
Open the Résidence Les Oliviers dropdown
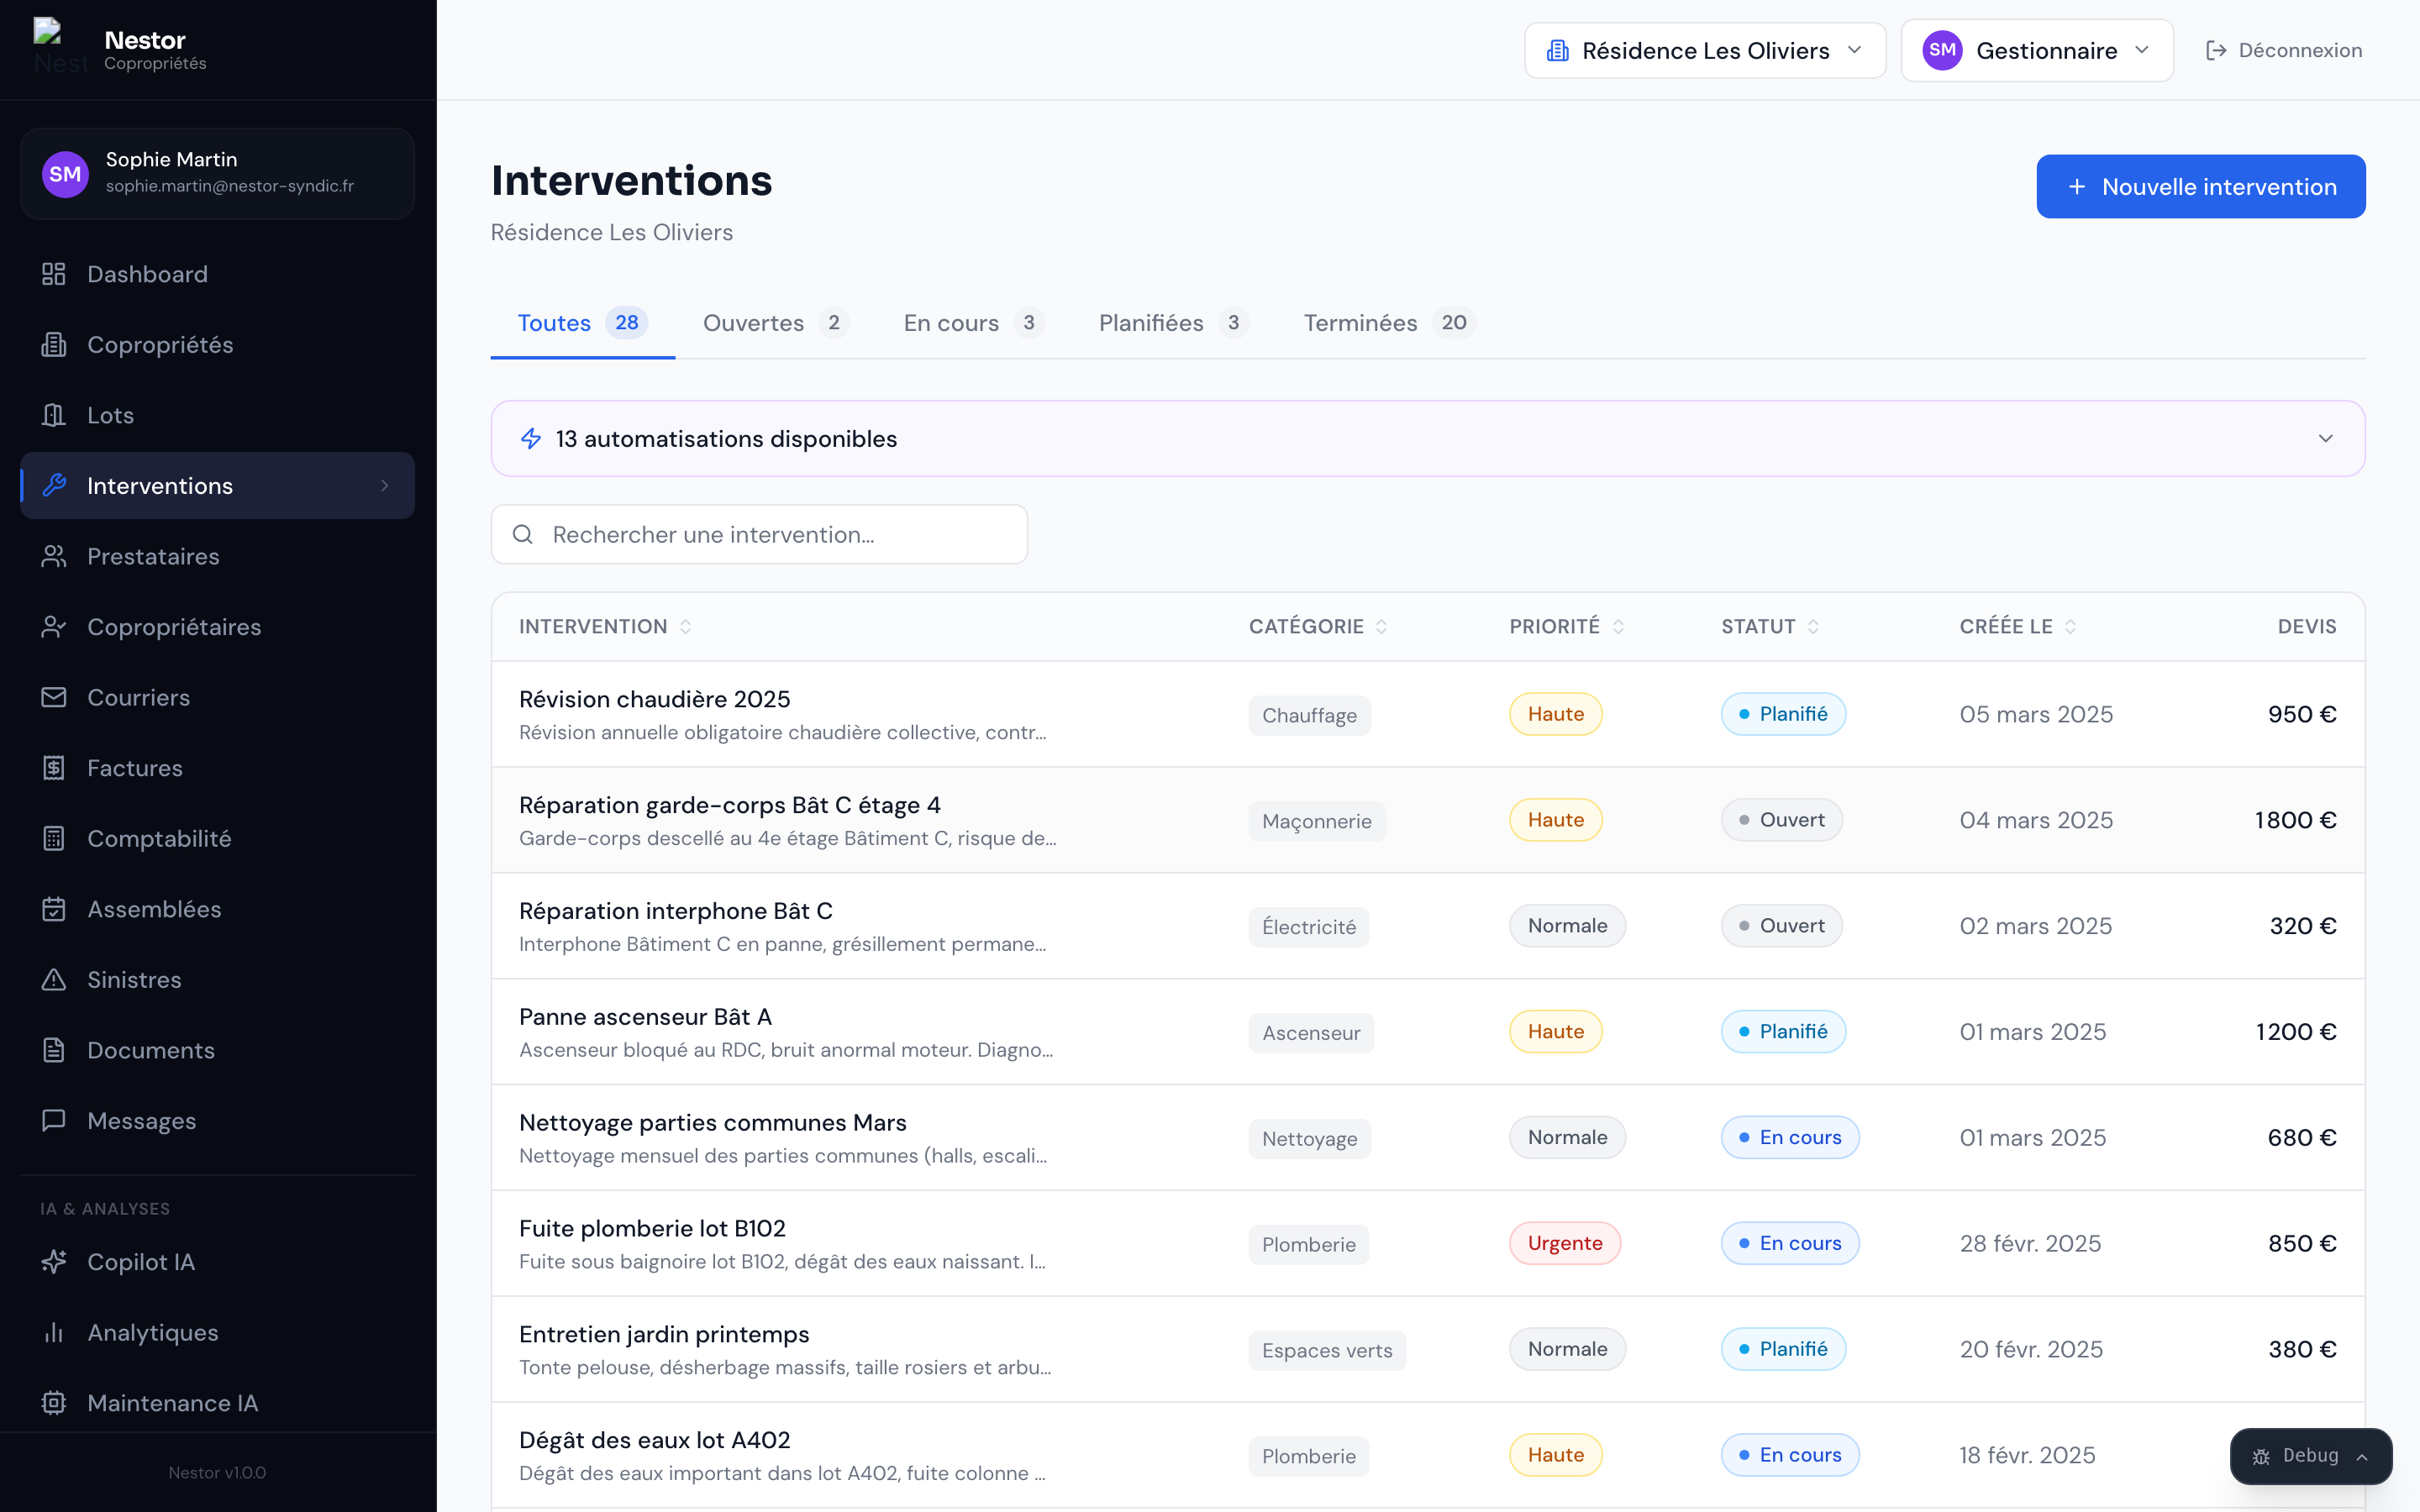[x=1704, y=50]
